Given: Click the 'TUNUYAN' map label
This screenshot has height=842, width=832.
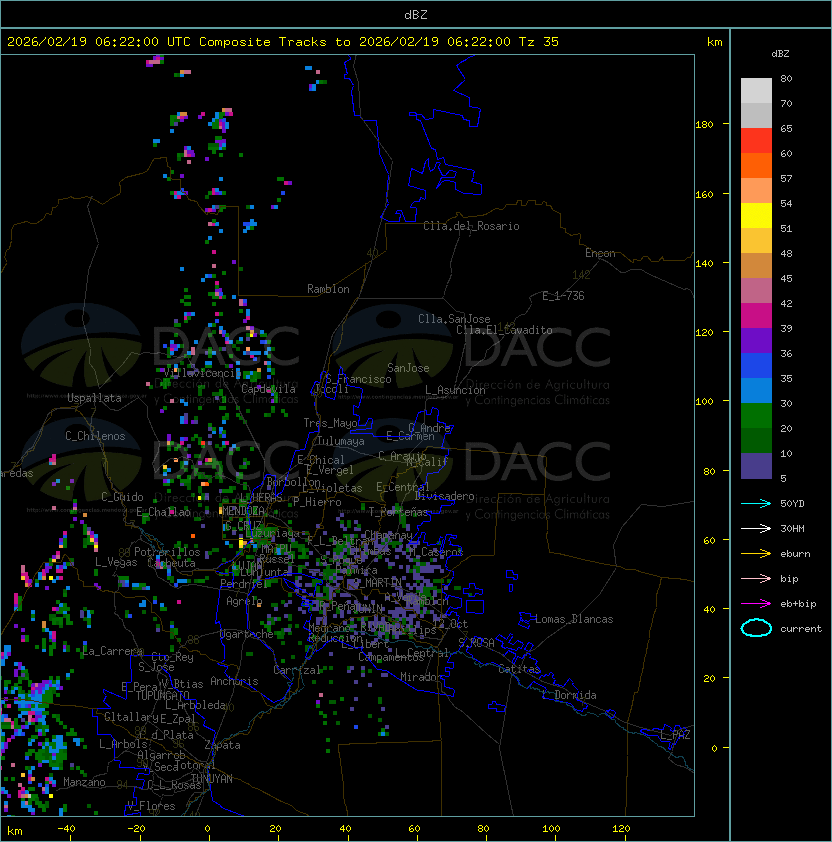Looking at the screenshot, I should 212,779.
